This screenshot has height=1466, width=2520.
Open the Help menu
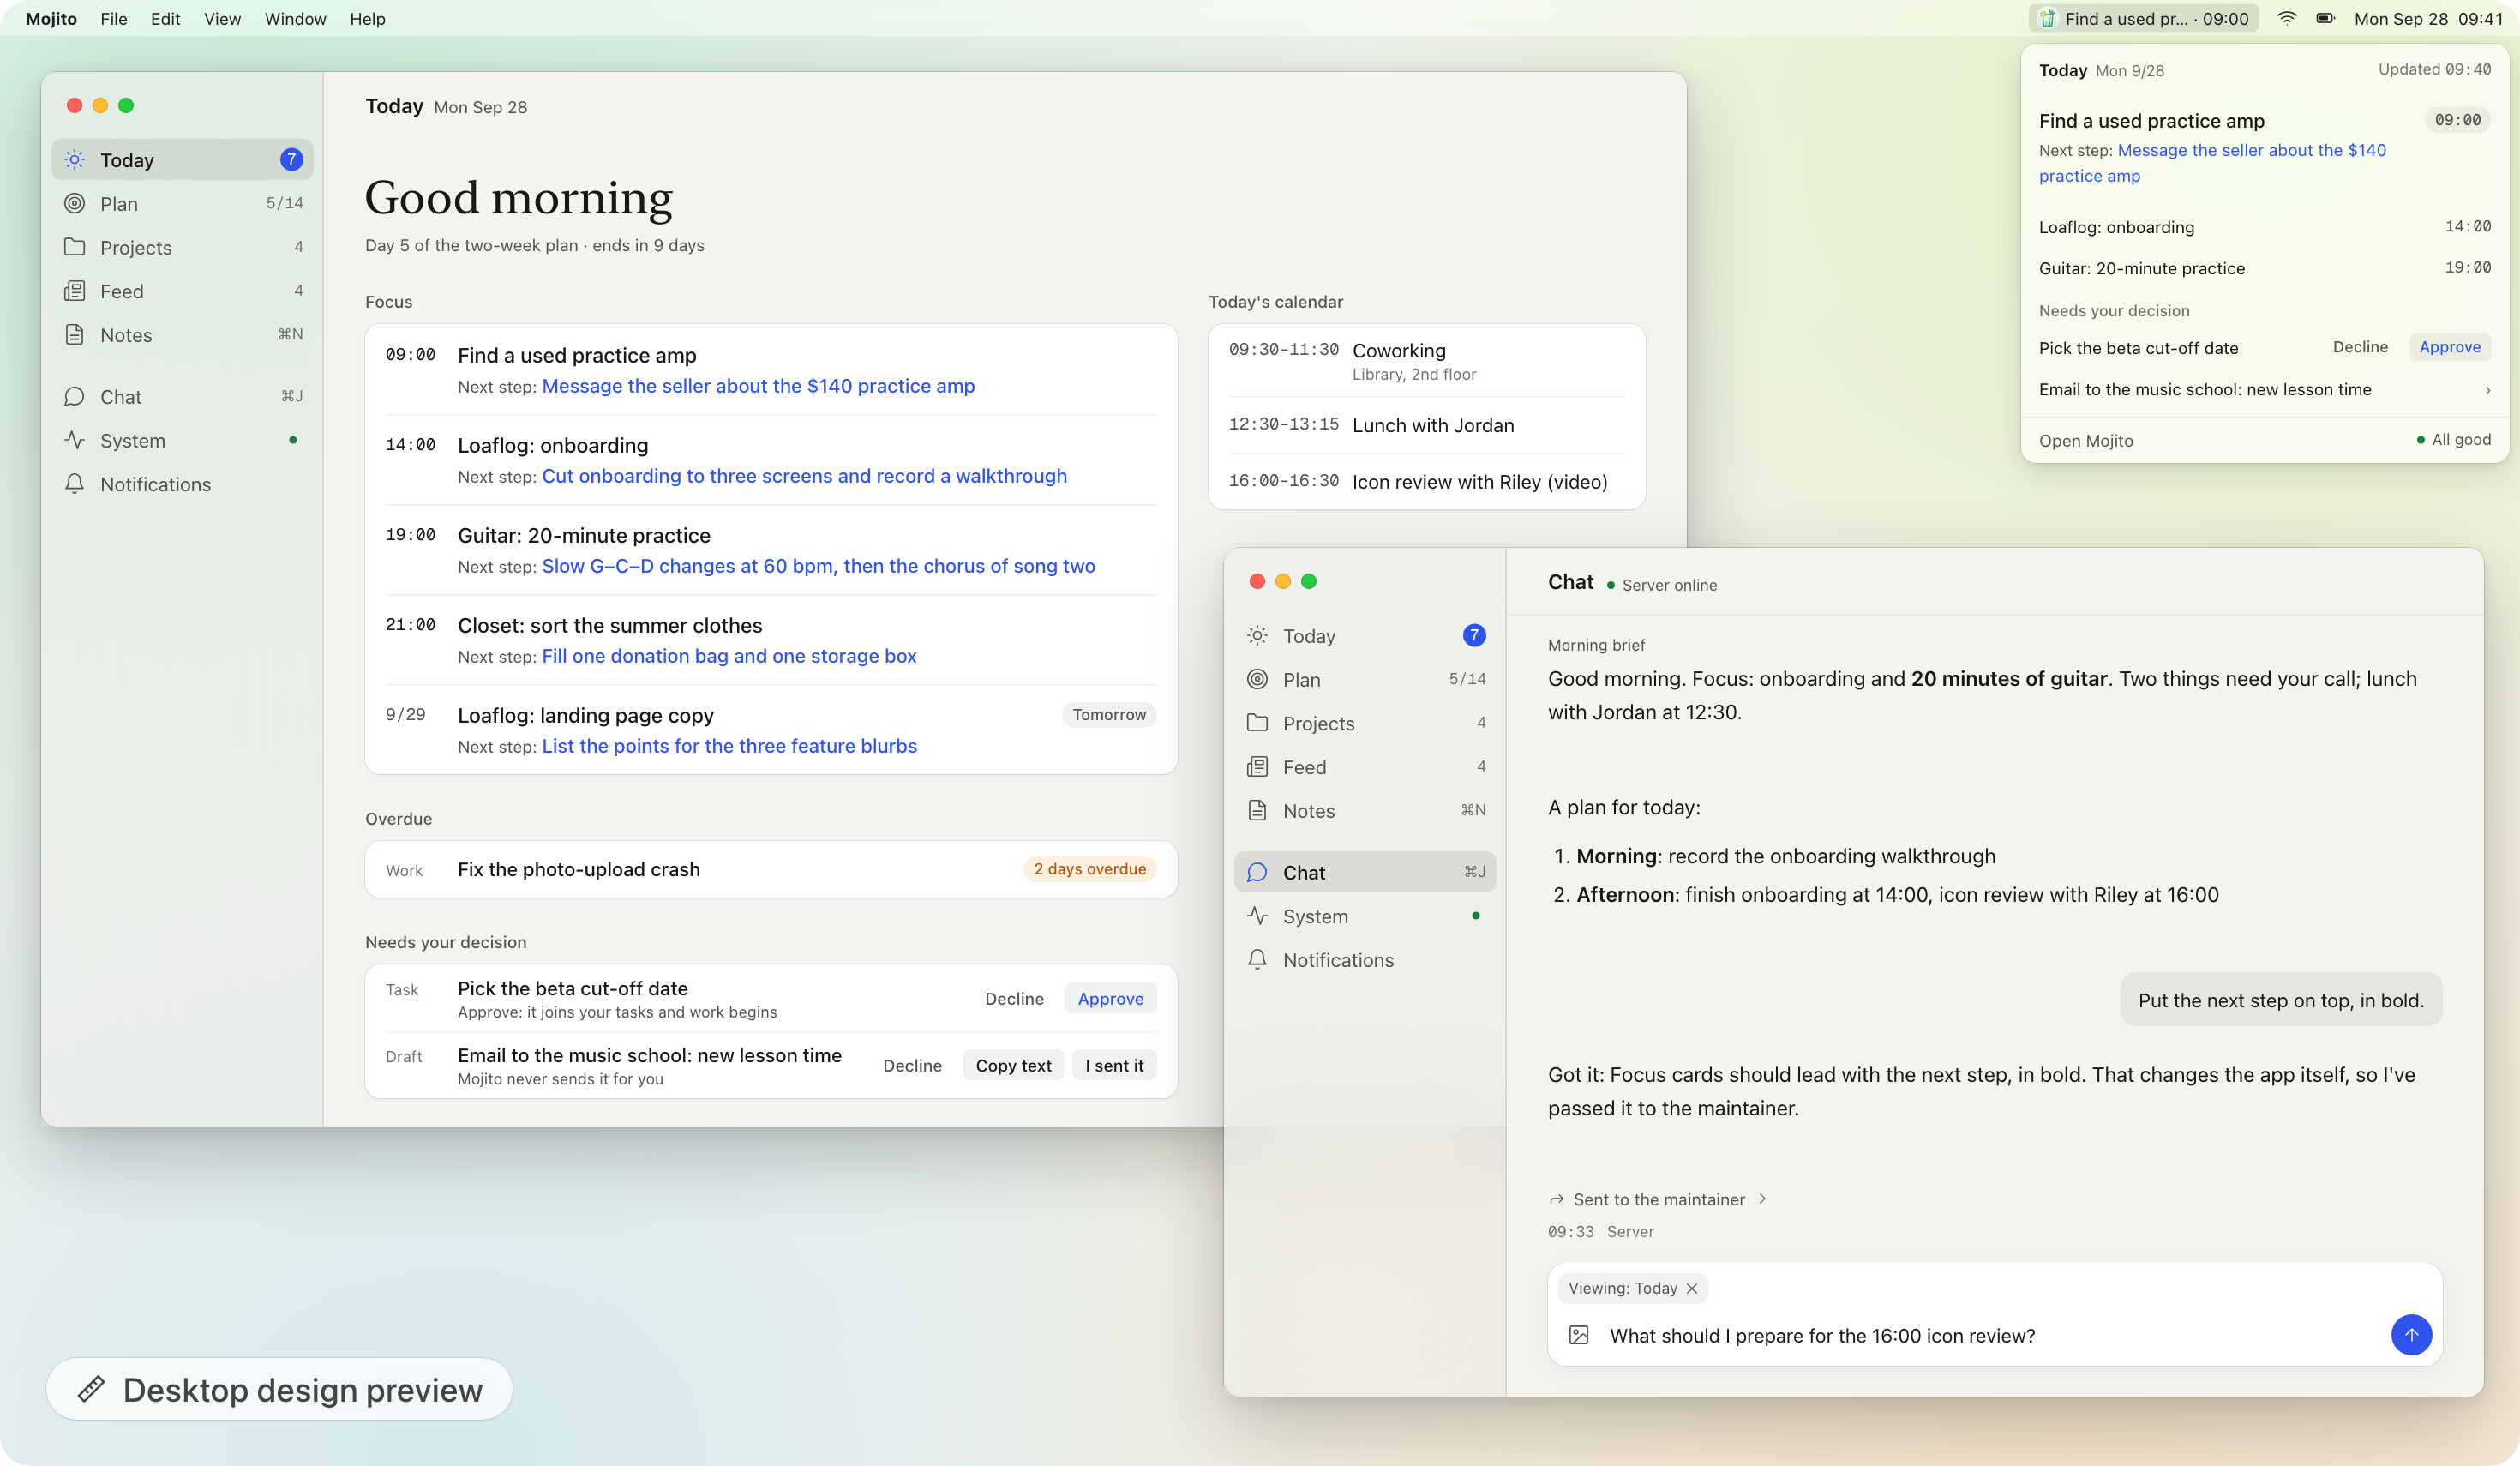[x=367, y=18]
